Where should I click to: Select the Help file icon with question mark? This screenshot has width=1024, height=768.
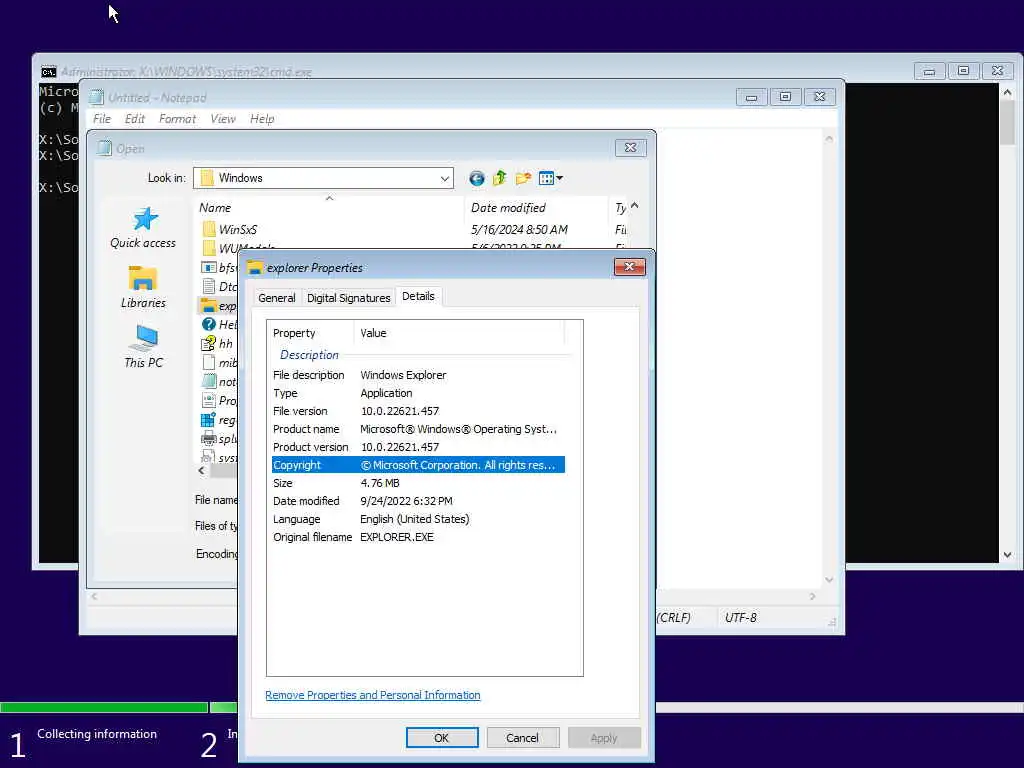(x=208, y=324)
